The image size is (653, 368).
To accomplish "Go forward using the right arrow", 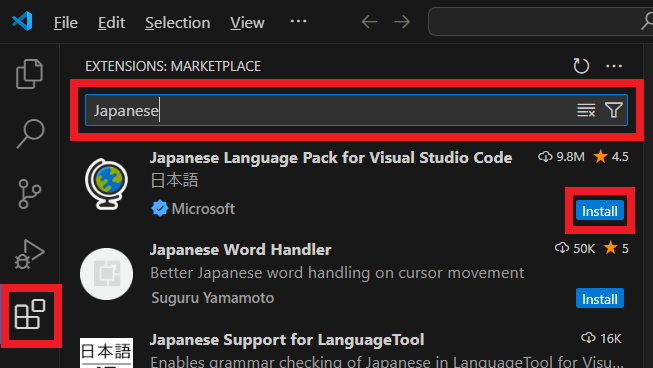I will pyautogui.click(x=402, y=22).
